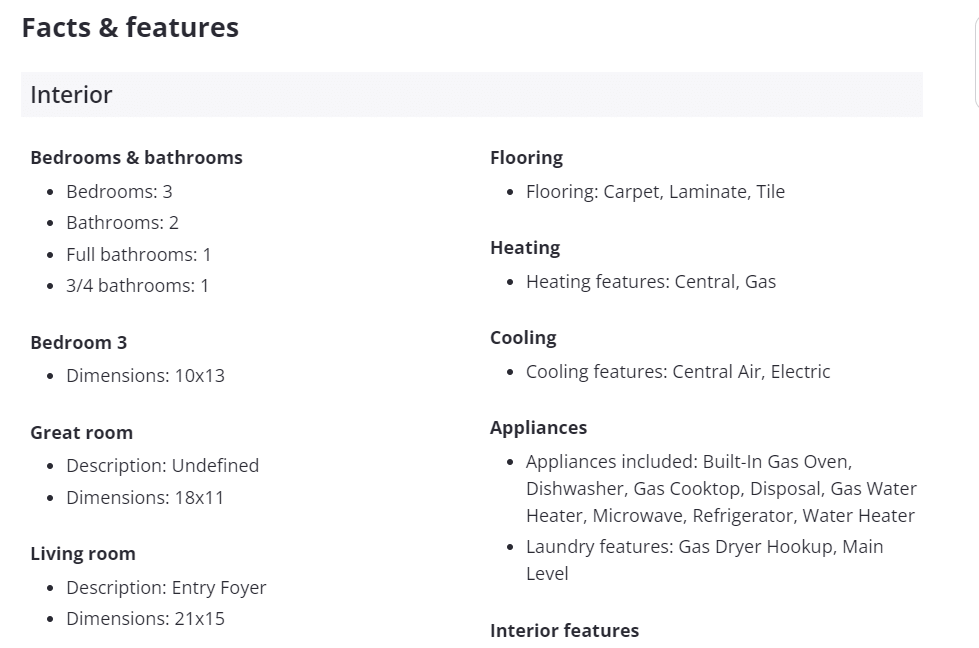Click the Full bathrooms: 1 entry
979x648 pixels.
tap(139, 255)
